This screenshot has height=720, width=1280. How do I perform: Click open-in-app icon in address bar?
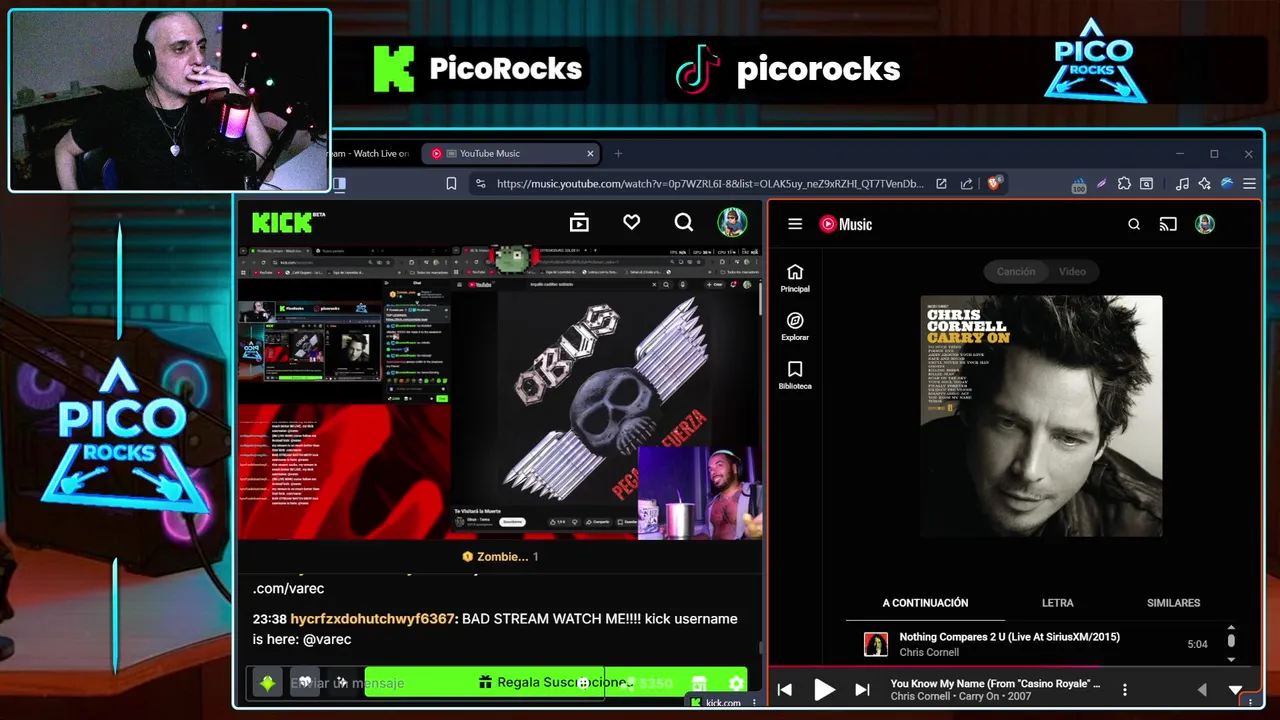(941, 184)
